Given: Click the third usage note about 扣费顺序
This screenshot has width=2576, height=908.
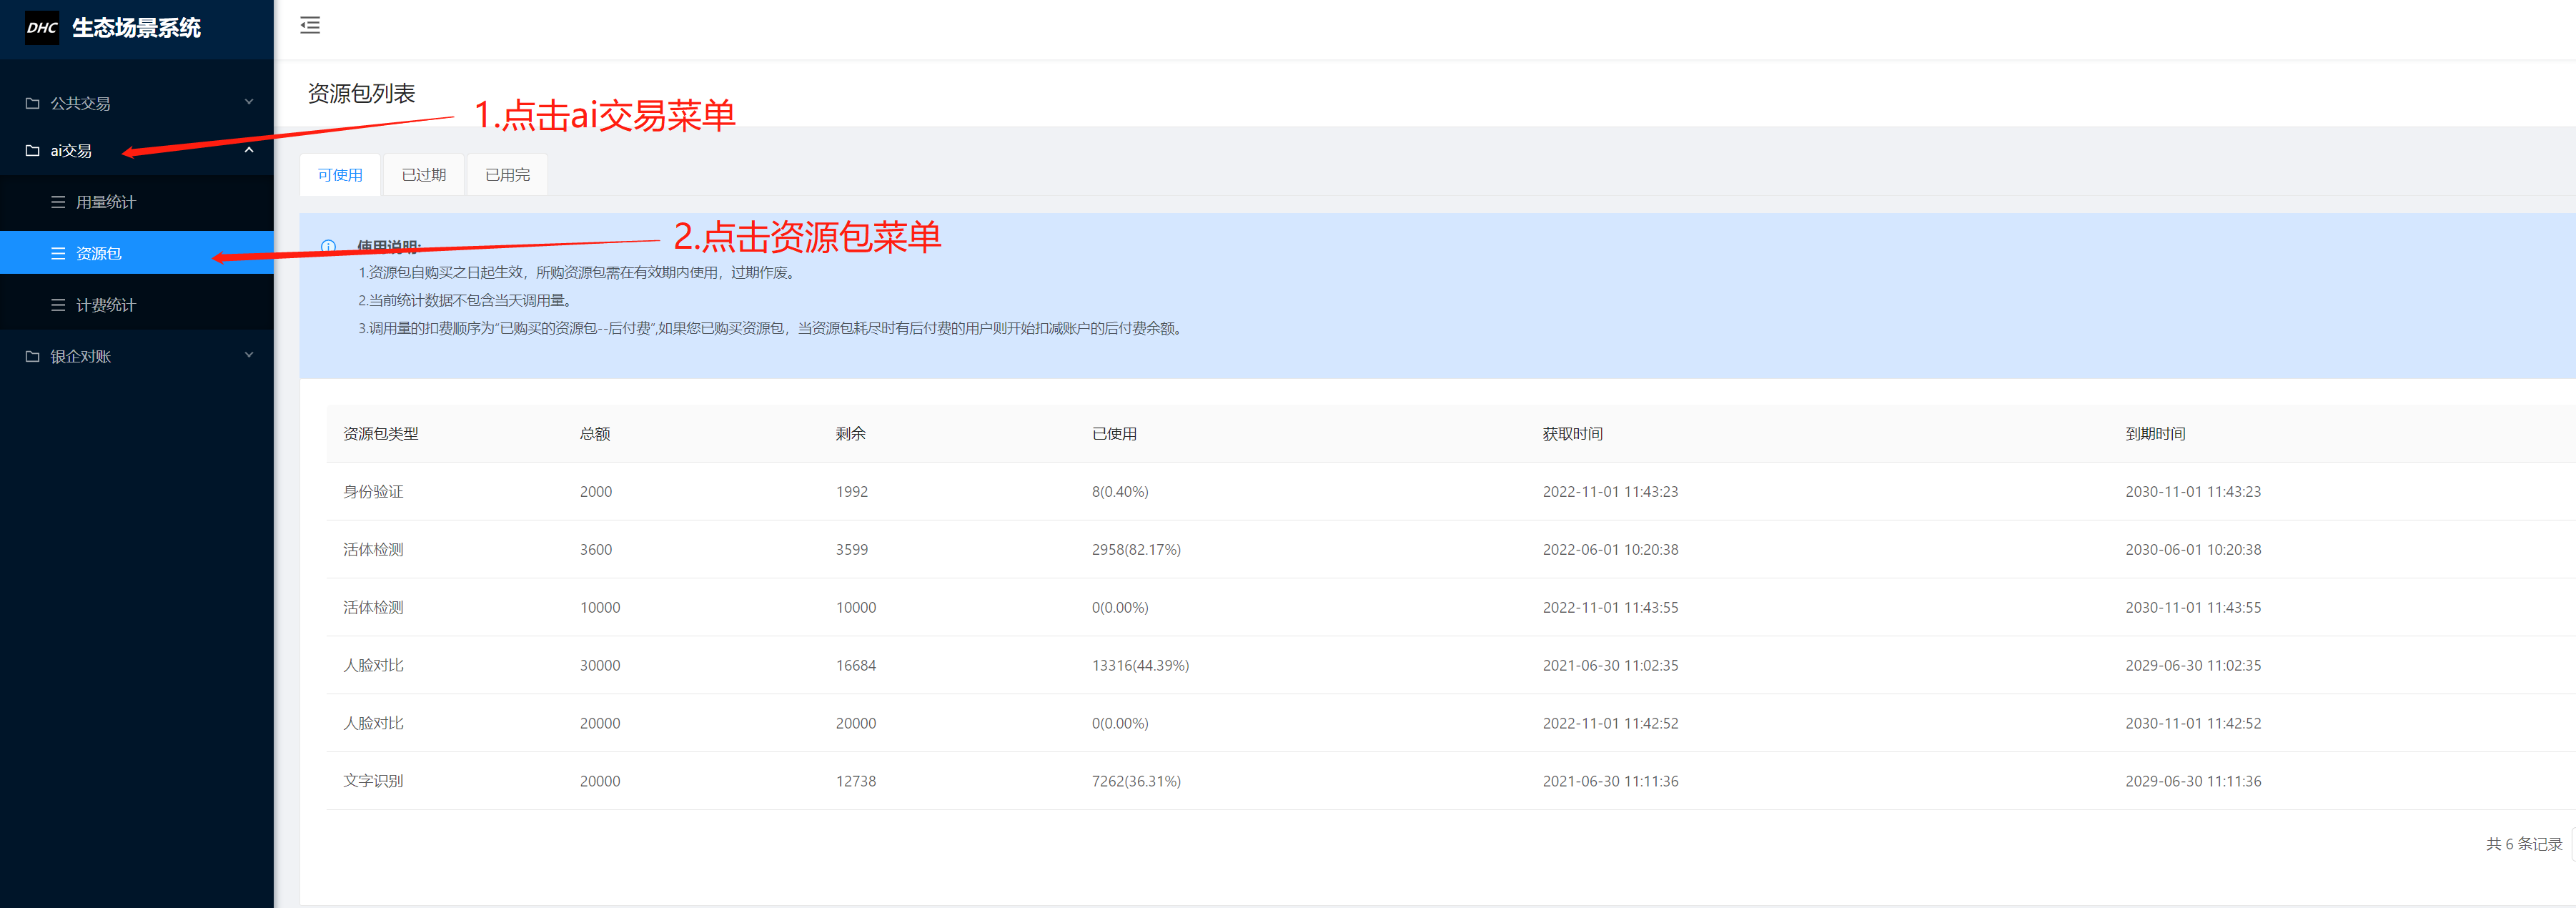Looking at the screenshot, I should point(772,329).
